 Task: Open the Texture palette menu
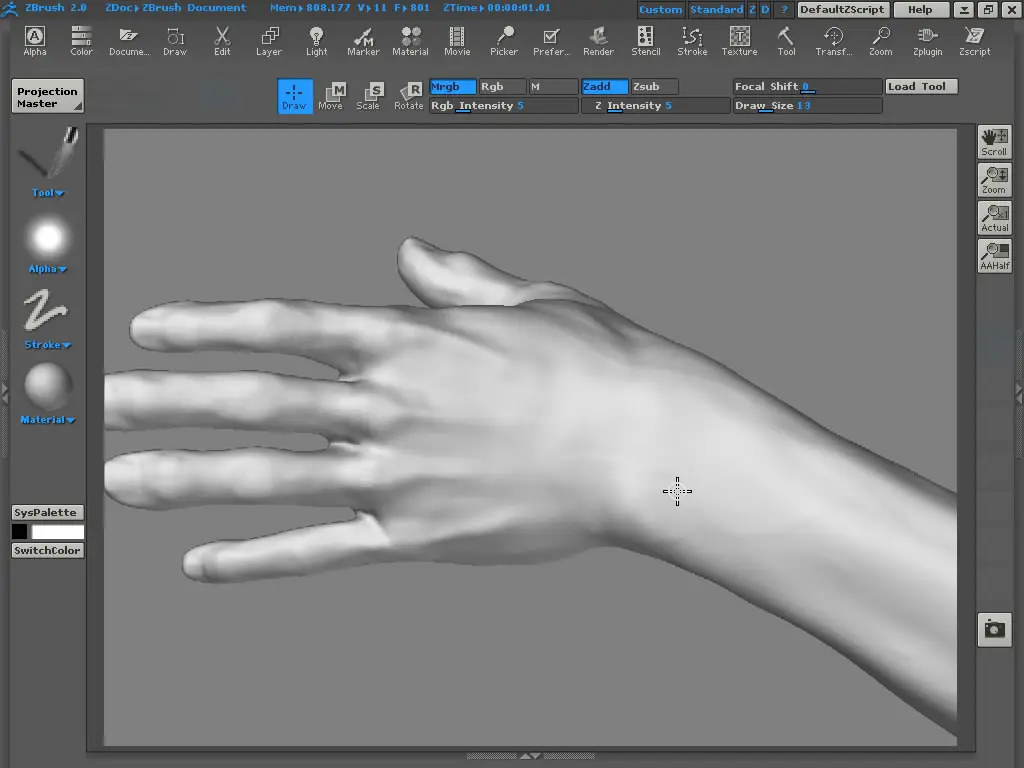pyautogui.click(x=739, y=41)
